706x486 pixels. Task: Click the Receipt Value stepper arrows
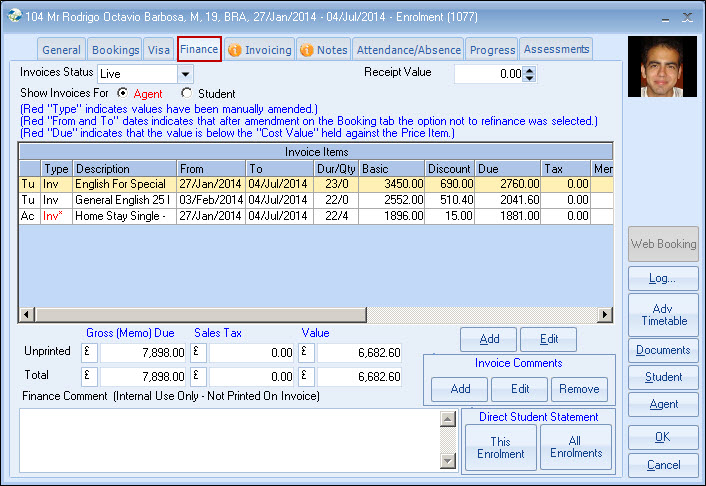point(530,73)
